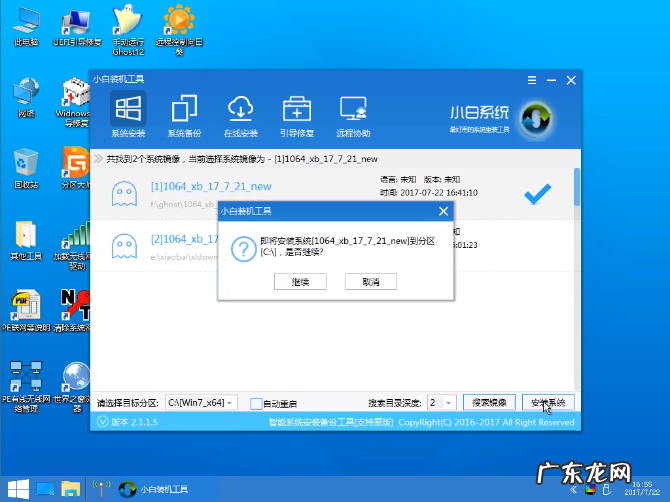670x502 pixels.
Task: Click the 安装系统 button
Action: [548, 402]
